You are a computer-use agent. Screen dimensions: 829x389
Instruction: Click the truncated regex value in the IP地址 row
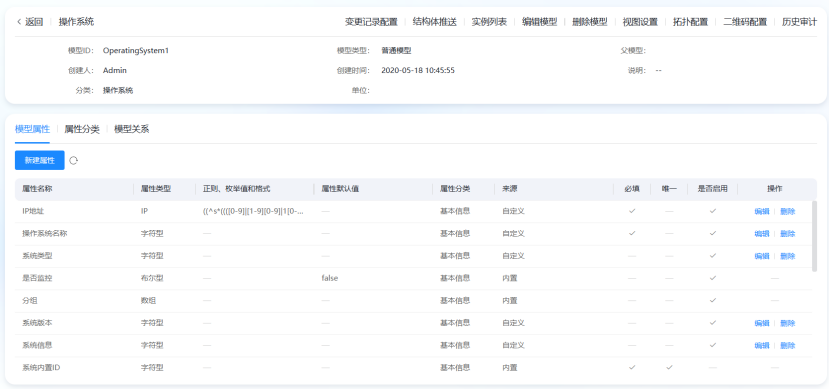pyautogui.click(x=253, y=211)
